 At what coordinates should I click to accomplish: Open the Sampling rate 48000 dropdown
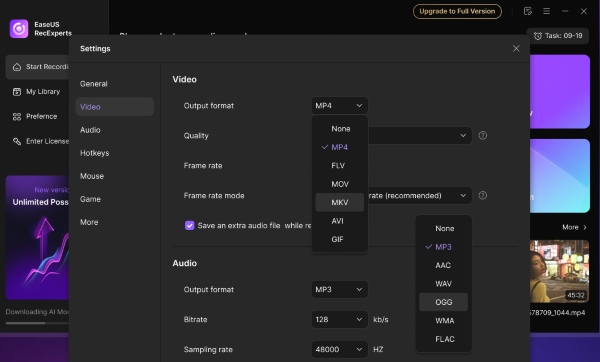click(x=339, y=349)
